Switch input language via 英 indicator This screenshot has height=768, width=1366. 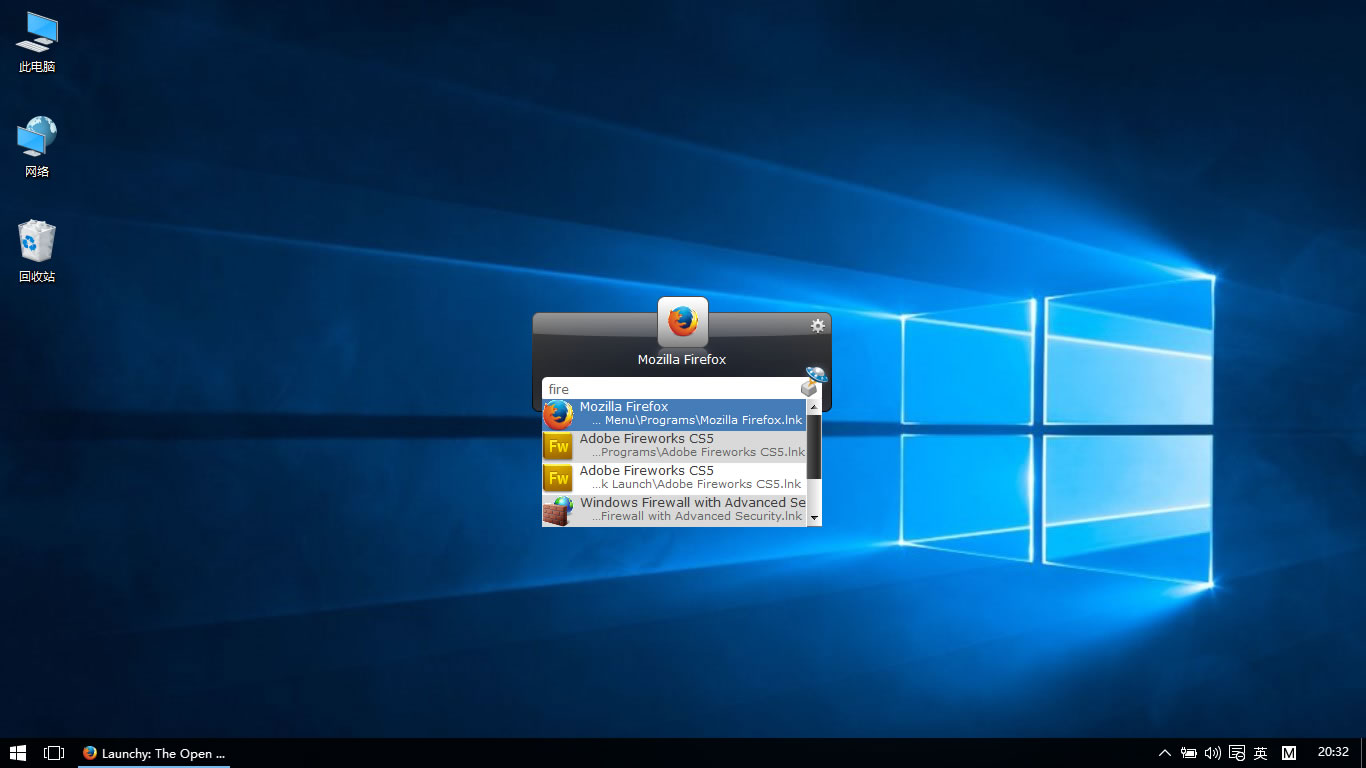[x=1261, y=753]
